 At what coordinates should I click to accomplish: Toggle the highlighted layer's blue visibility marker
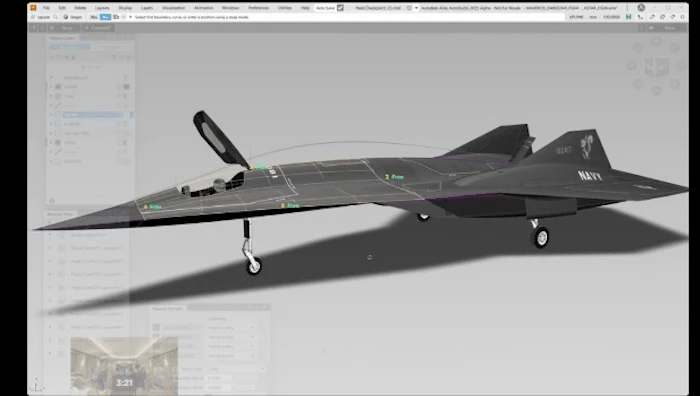point(131,115)
